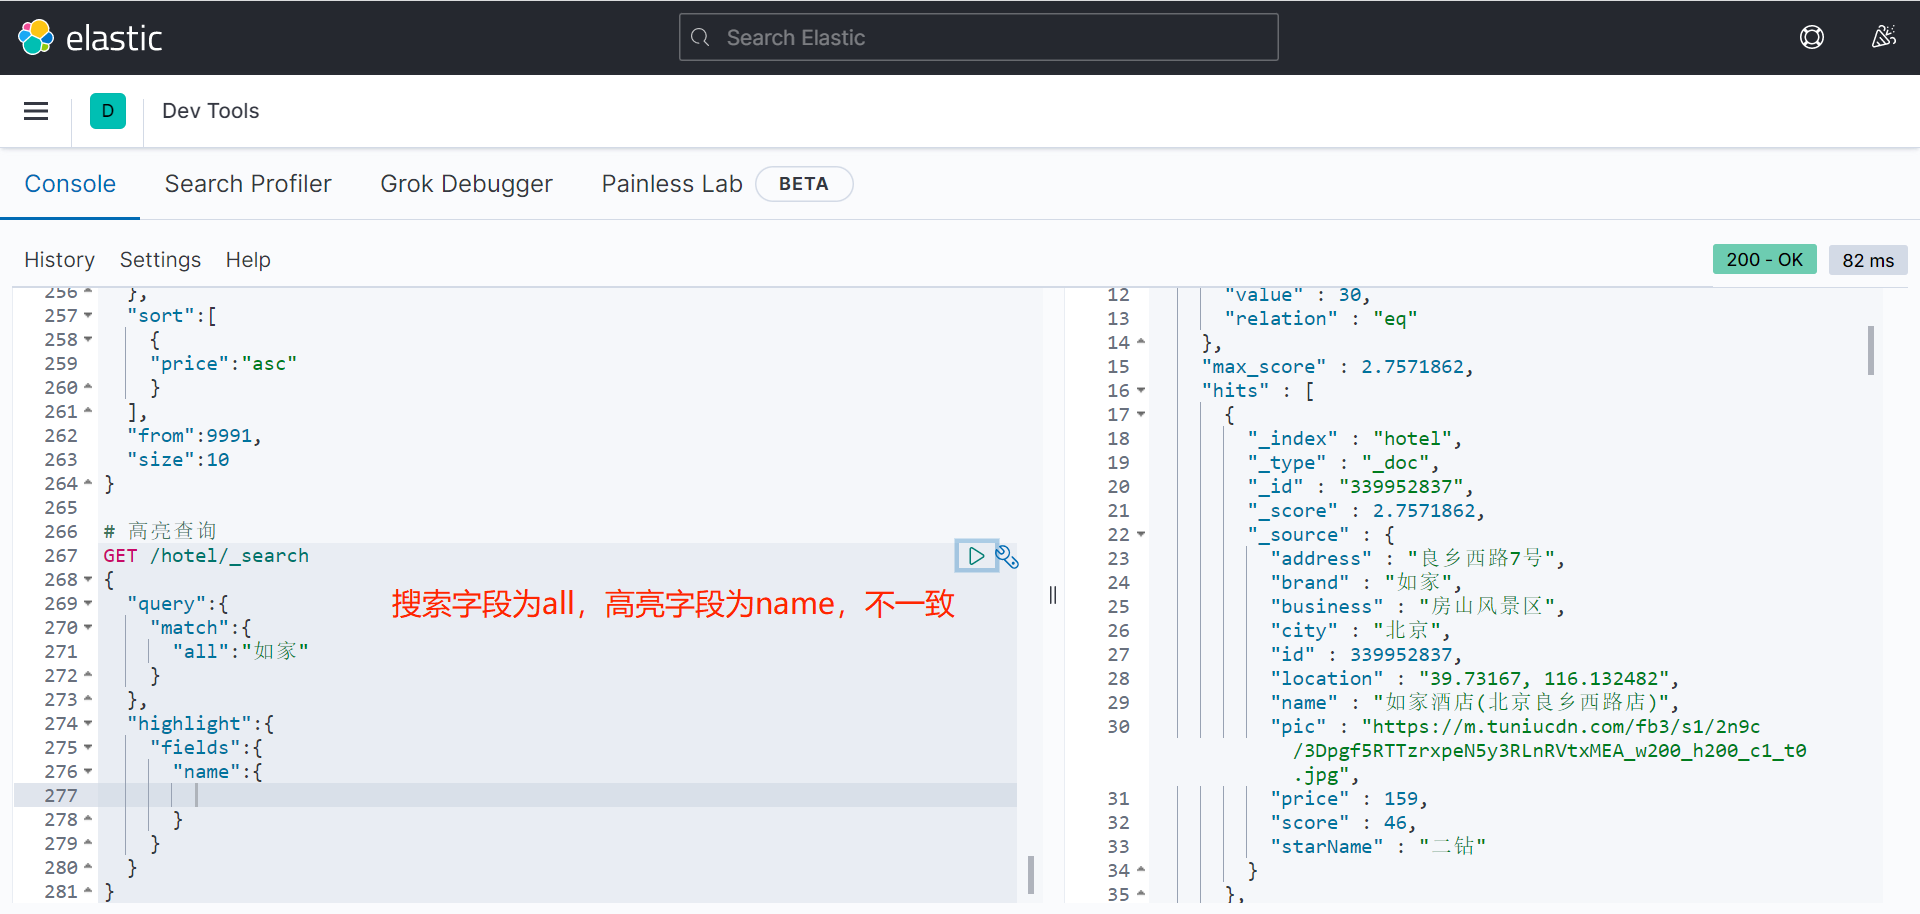
Task: Click the "name" : "如家酒店" output line
Action: (x=1474, y=703)
